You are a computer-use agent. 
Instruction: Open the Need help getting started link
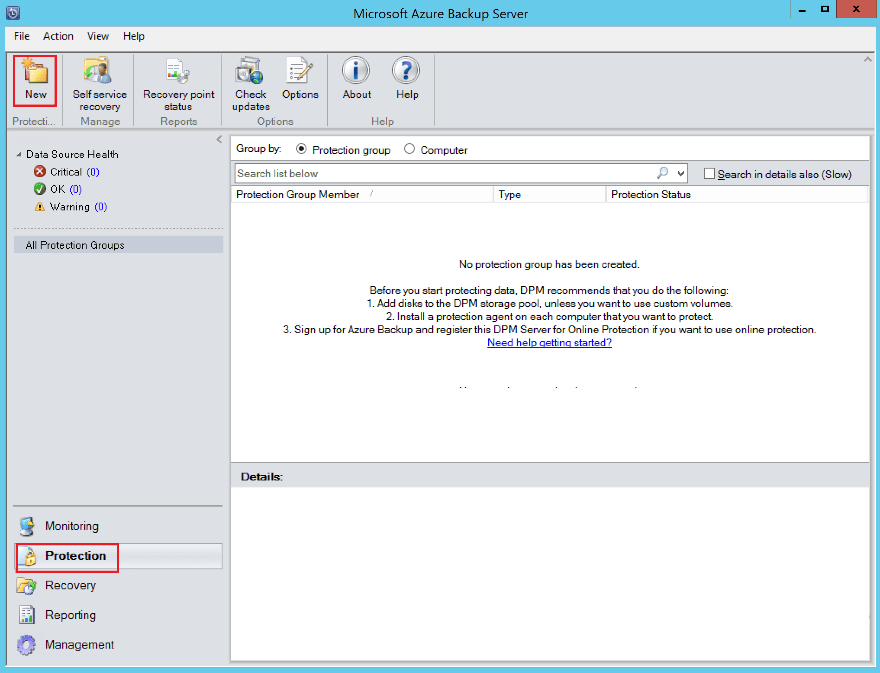(549, 342)
